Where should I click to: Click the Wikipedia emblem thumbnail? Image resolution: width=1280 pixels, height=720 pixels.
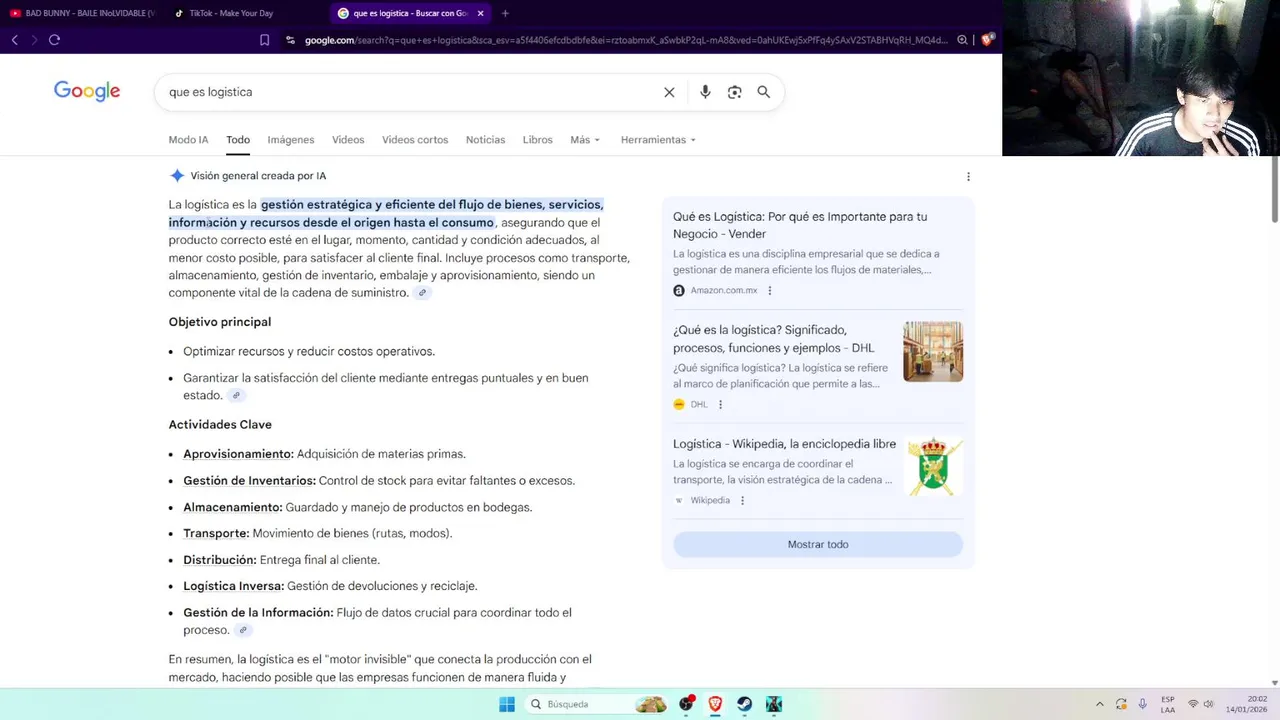(x=933, y=466)
